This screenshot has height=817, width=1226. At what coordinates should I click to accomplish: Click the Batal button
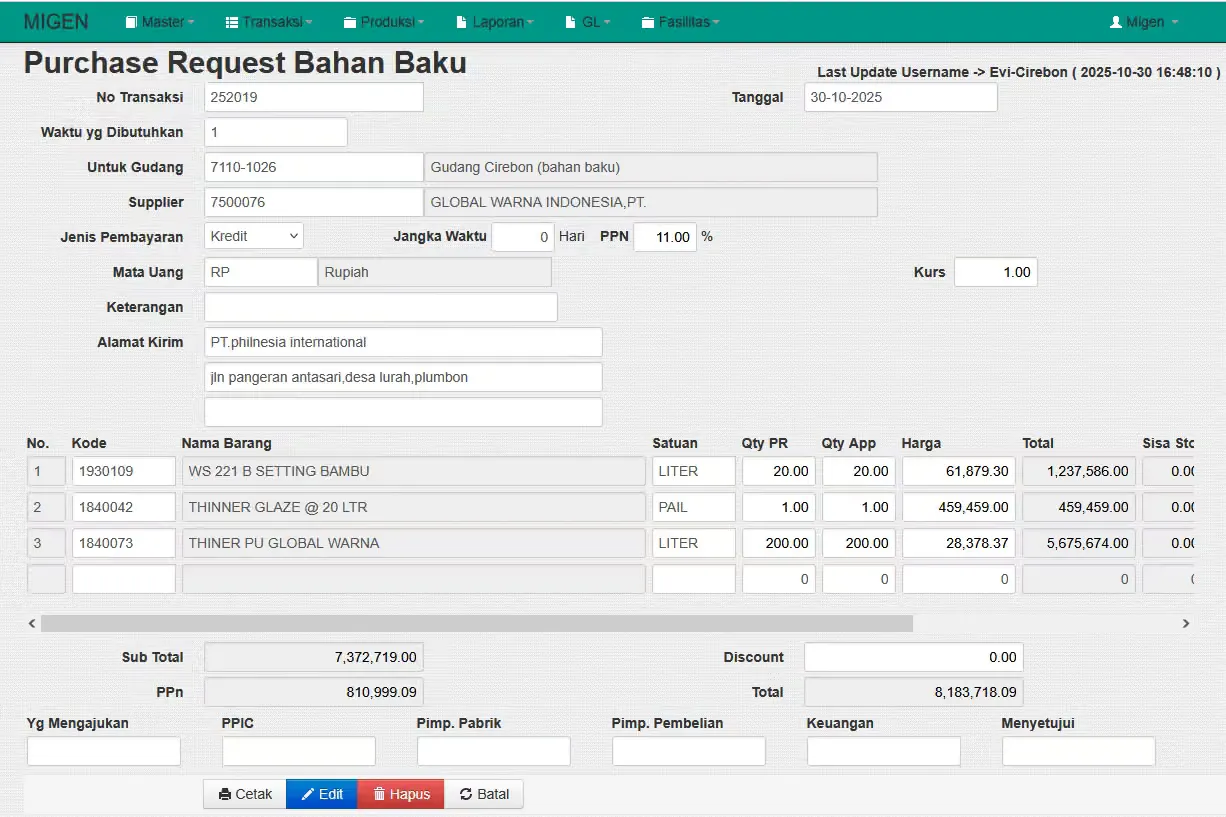(x=484, y=794)
